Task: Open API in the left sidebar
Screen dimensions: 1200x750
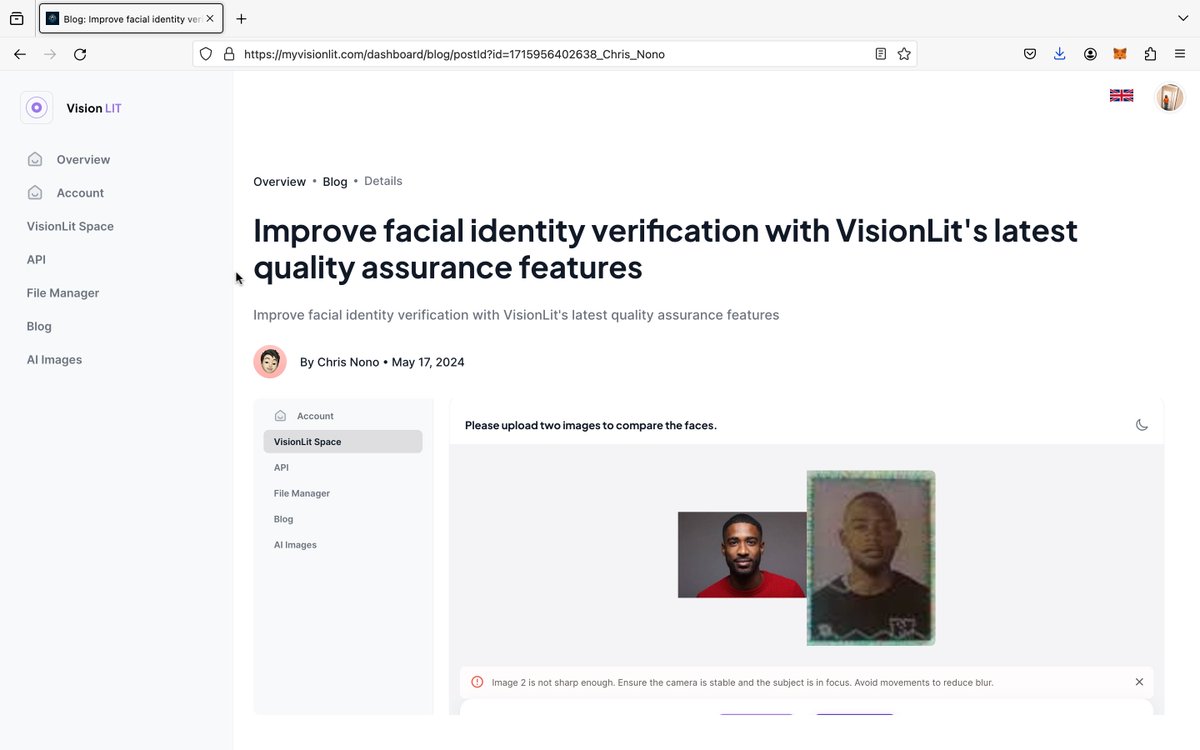Action: [x=36, y=259]
